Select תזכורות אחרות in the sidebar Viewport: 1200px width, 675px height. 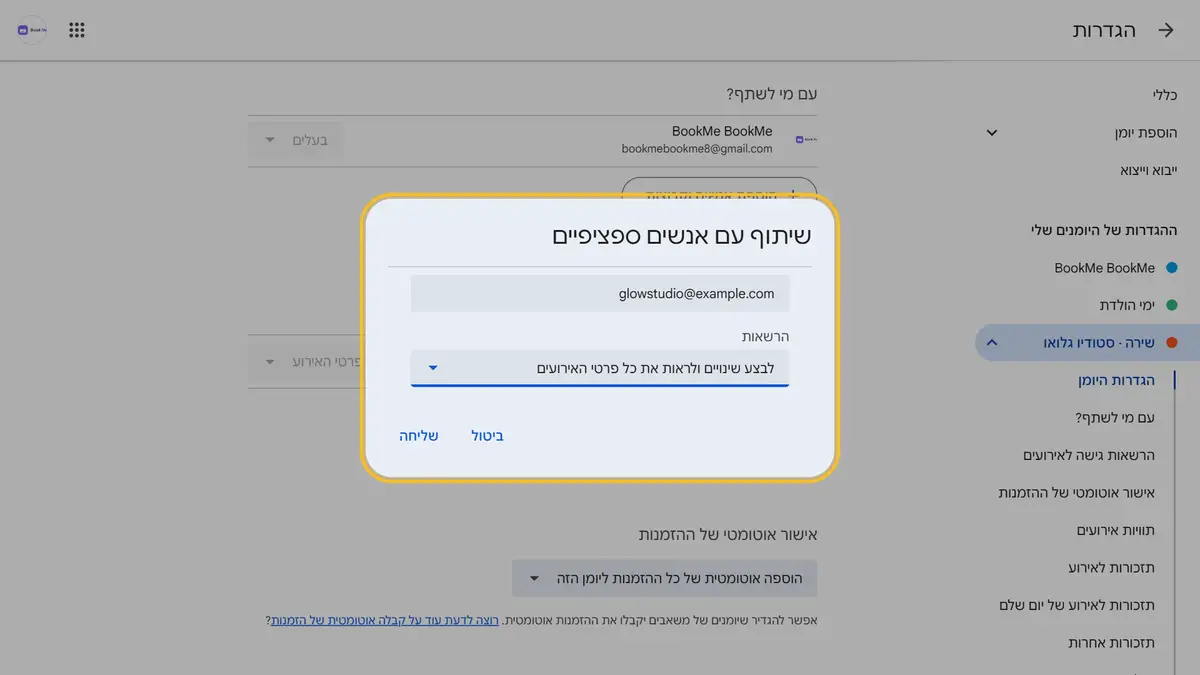[x=1110, y=642]
